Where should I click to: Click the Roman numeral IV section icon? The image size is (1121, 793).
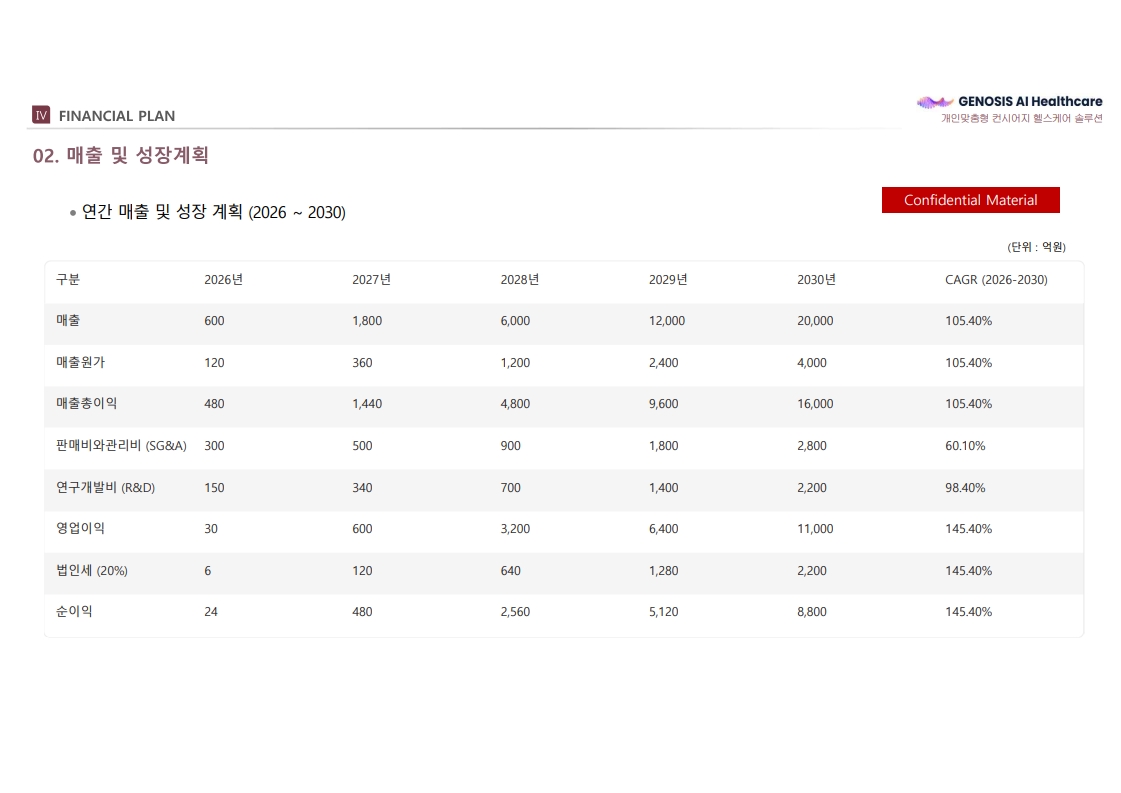click(41, 115)
